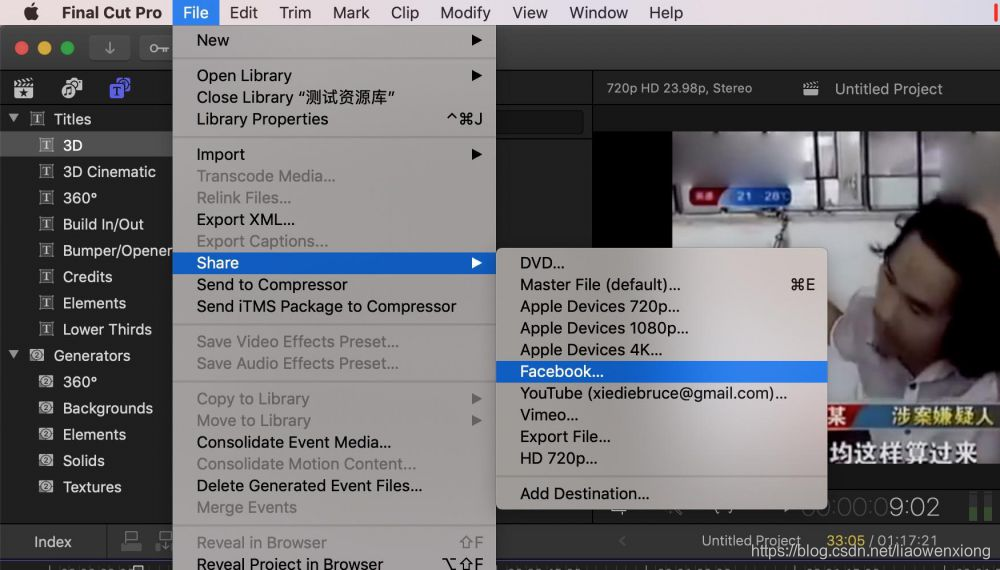Open the Apple menu
Screen dimensions: 1000x570
pyautogui.click(x=31, y=13)
